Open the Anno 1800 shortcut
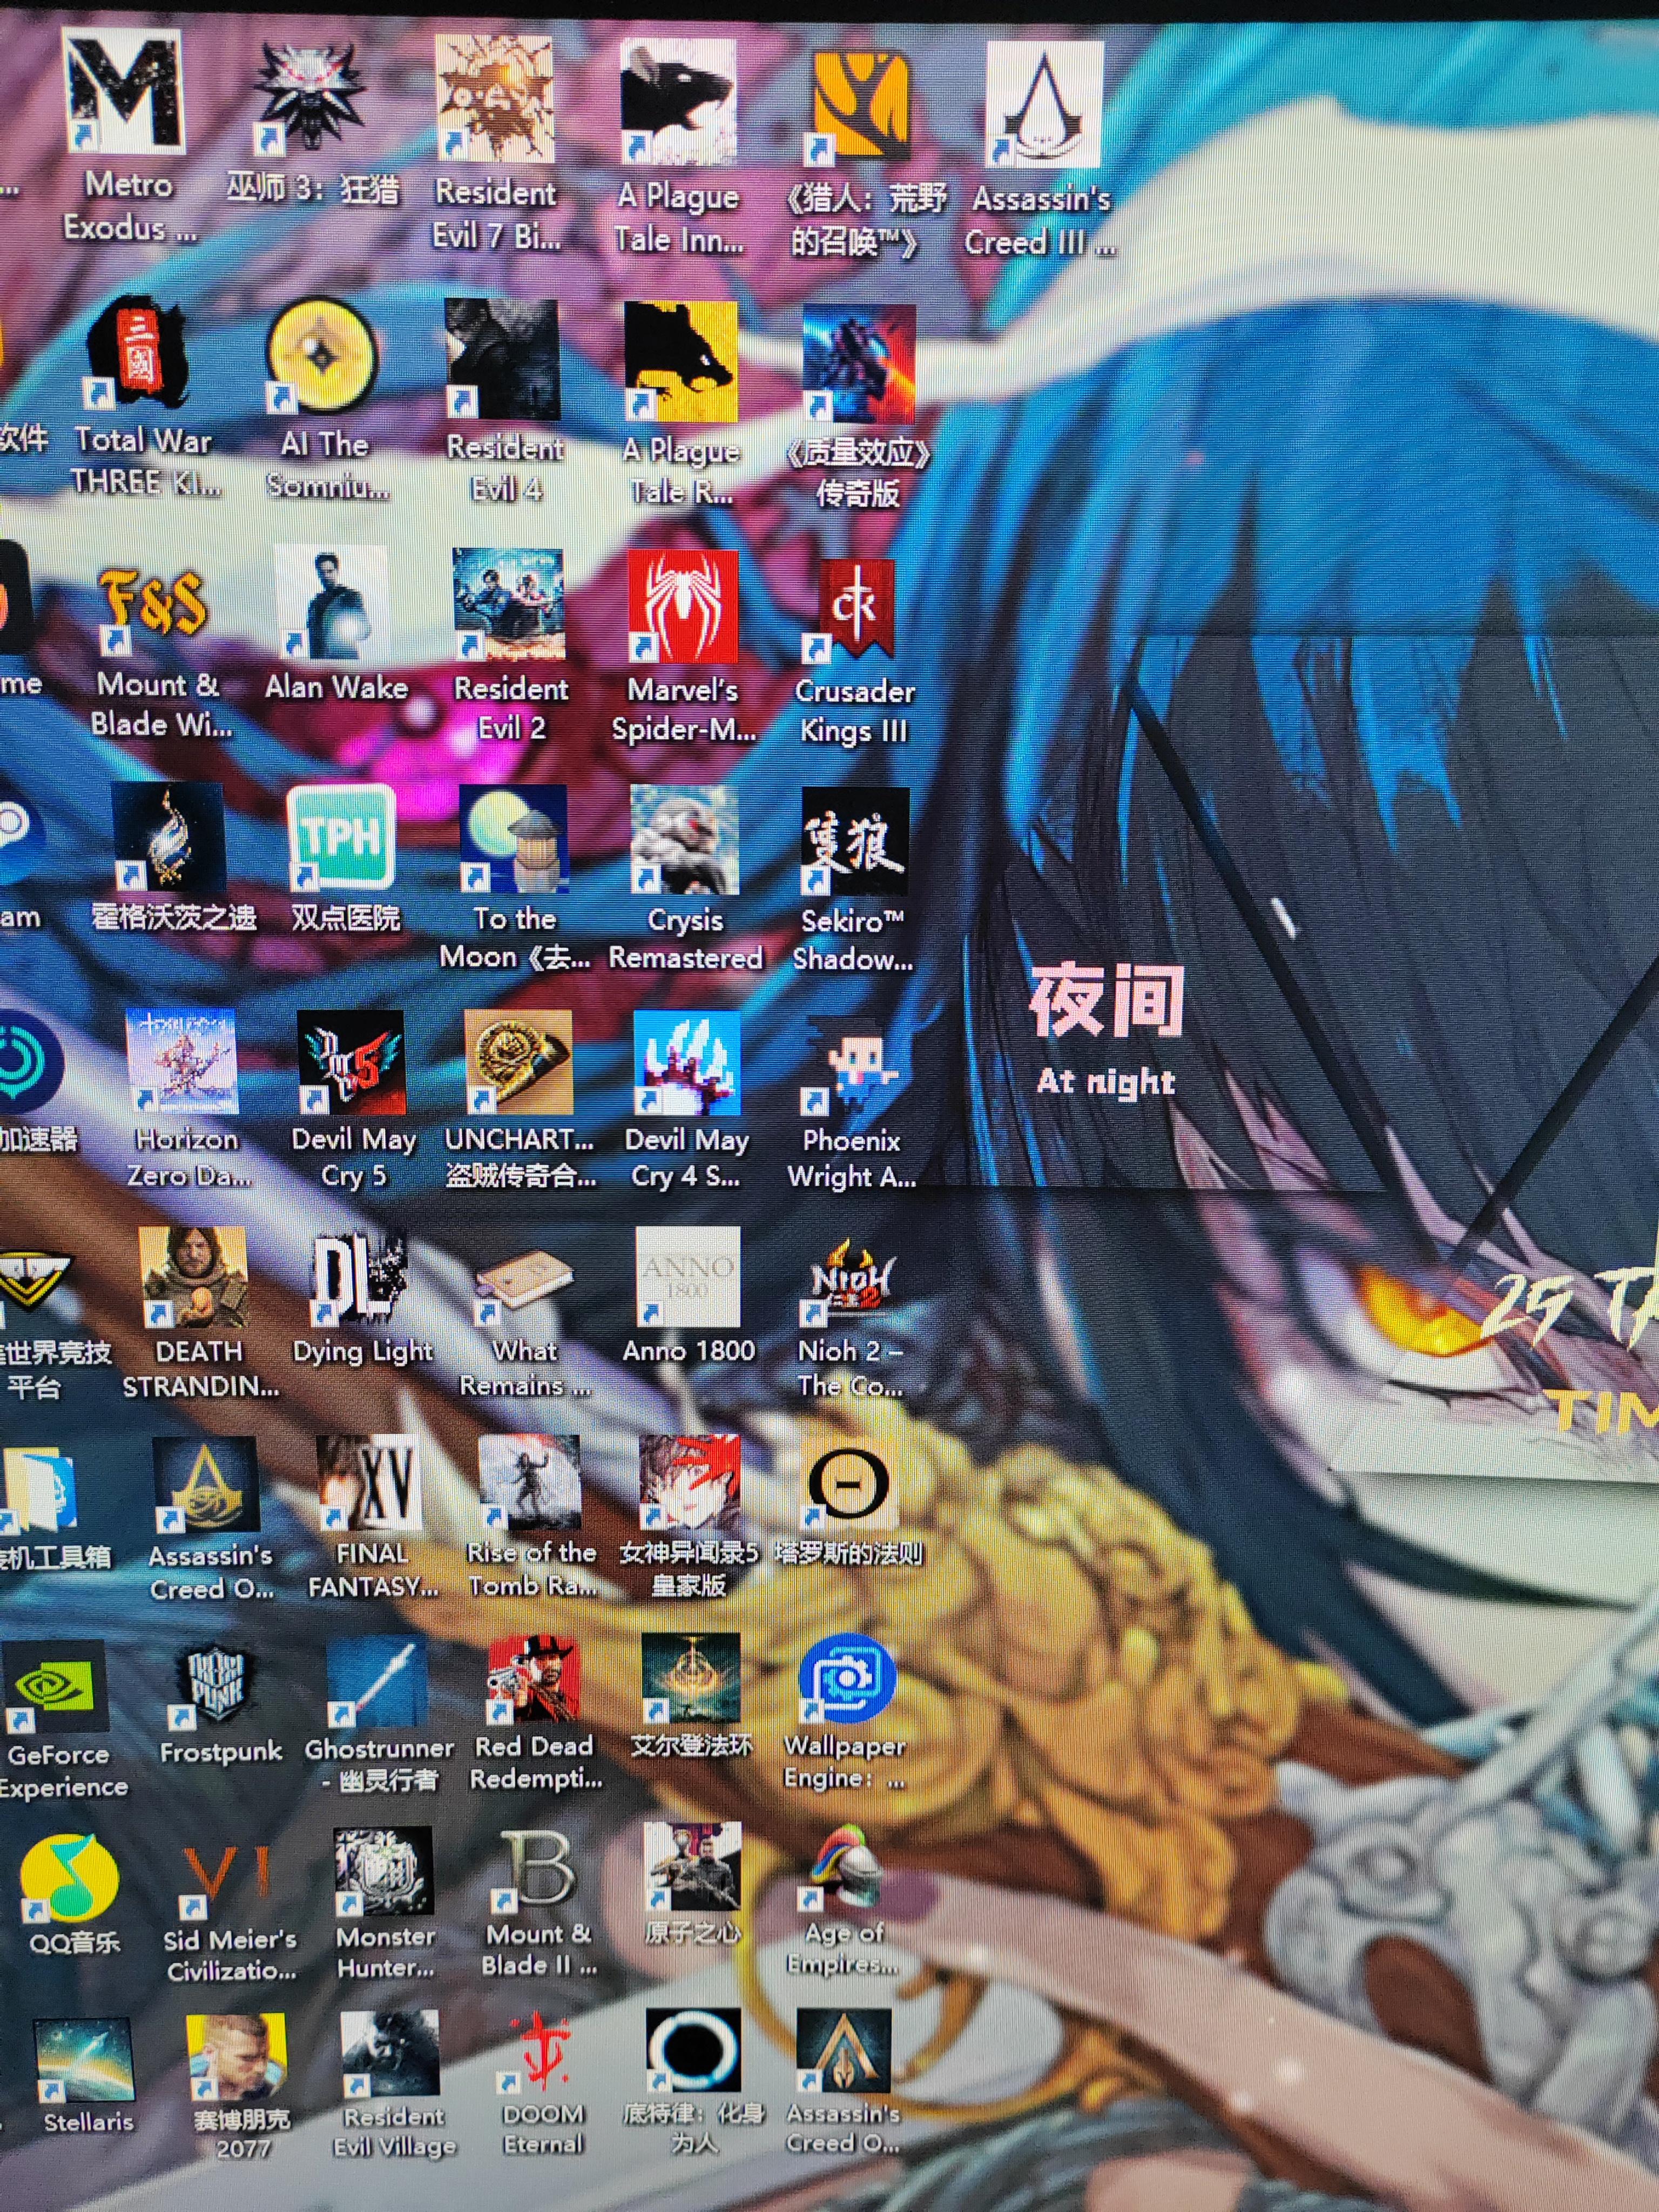Viewport: 1659px width, 2212px height. [688, 1277]
